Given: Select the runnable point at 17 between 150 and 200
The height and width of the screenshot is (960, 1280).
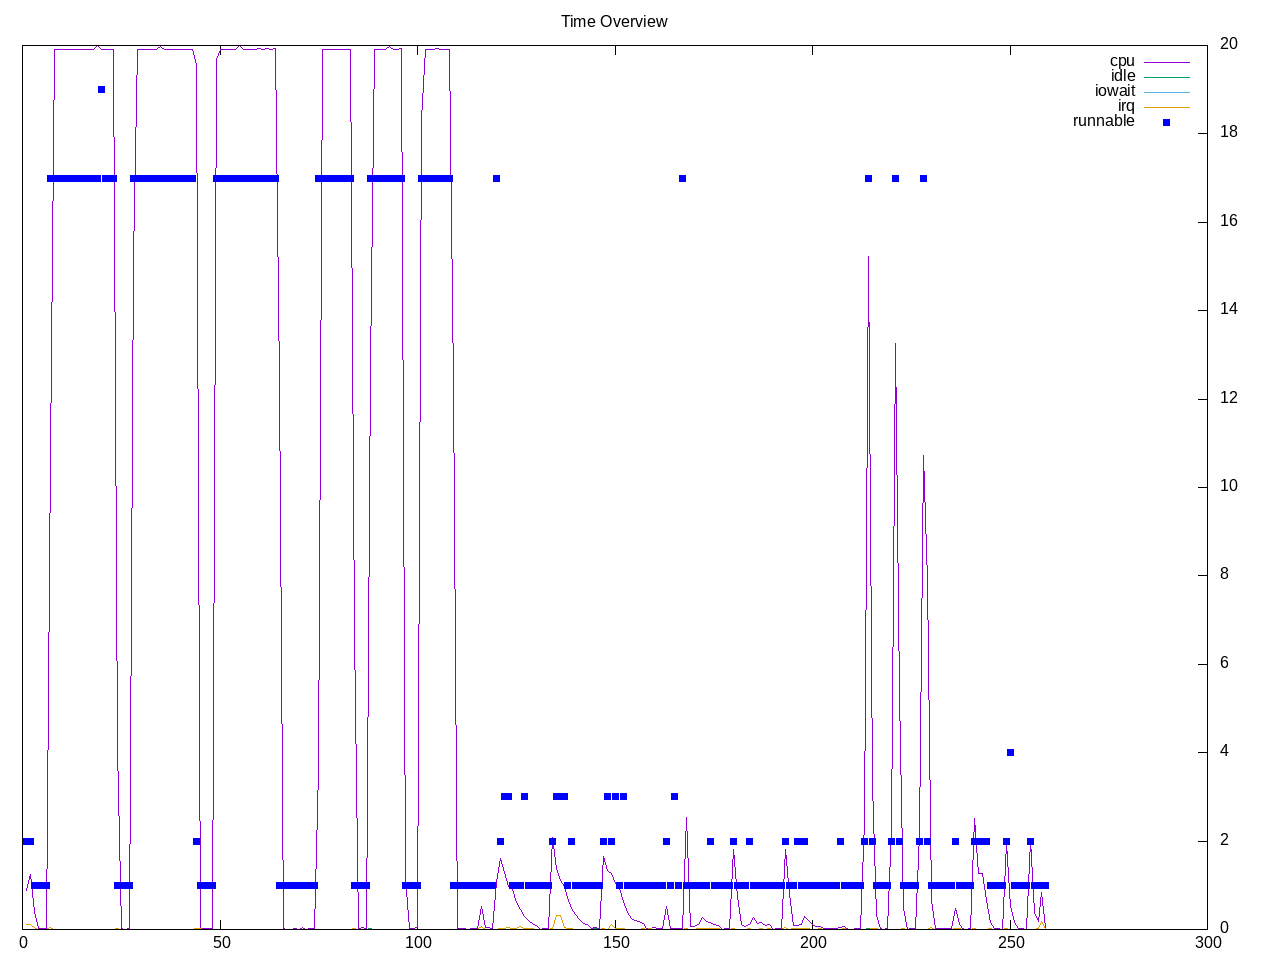Looking at the screenshot, I should tap(682, 178).
